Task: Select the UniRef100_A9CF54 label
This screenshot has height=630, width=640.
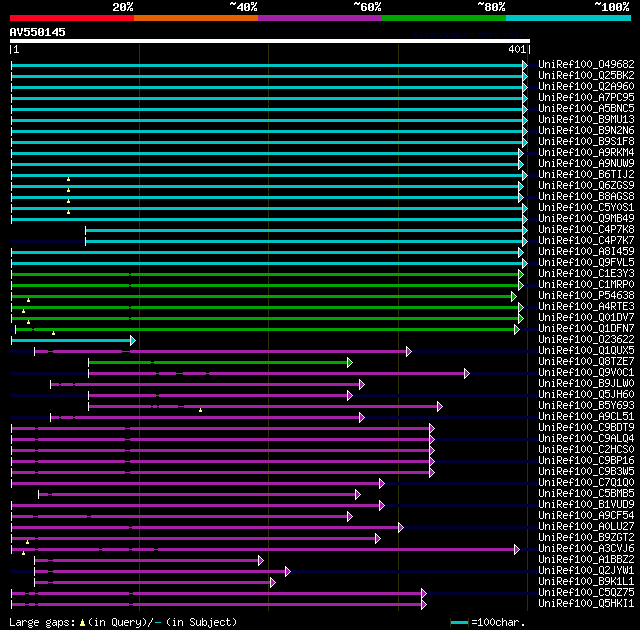Action: tap(586, 516)
